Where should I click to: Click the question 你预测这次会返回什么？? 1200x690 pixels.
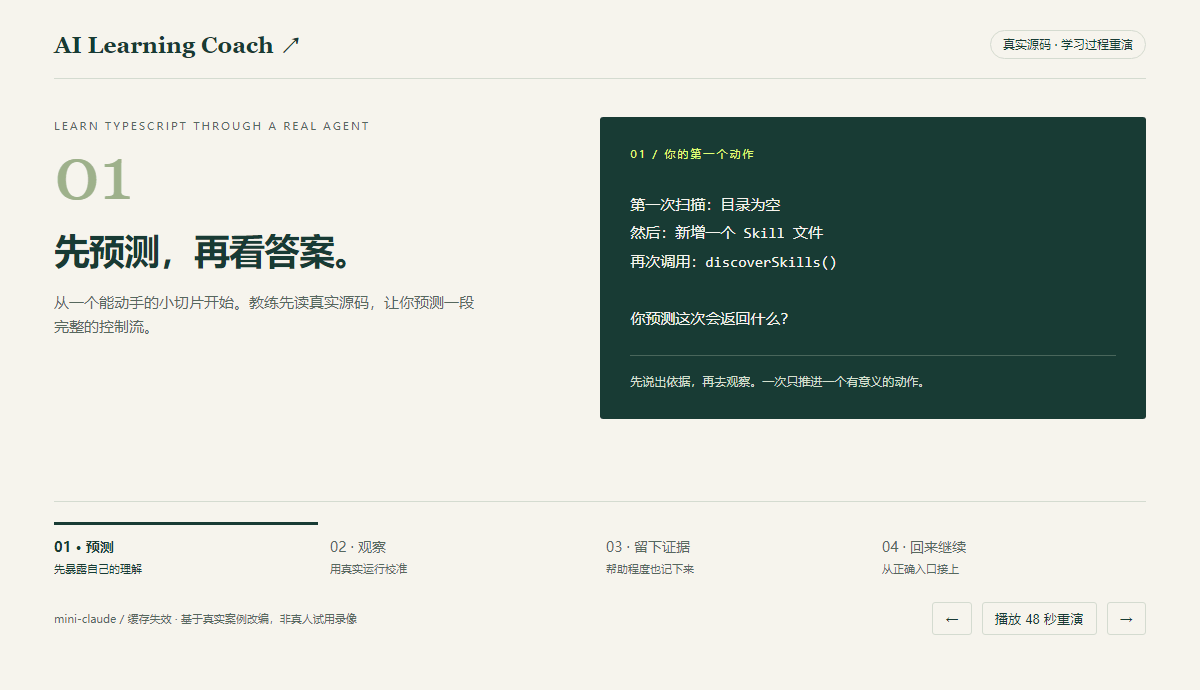709,319
